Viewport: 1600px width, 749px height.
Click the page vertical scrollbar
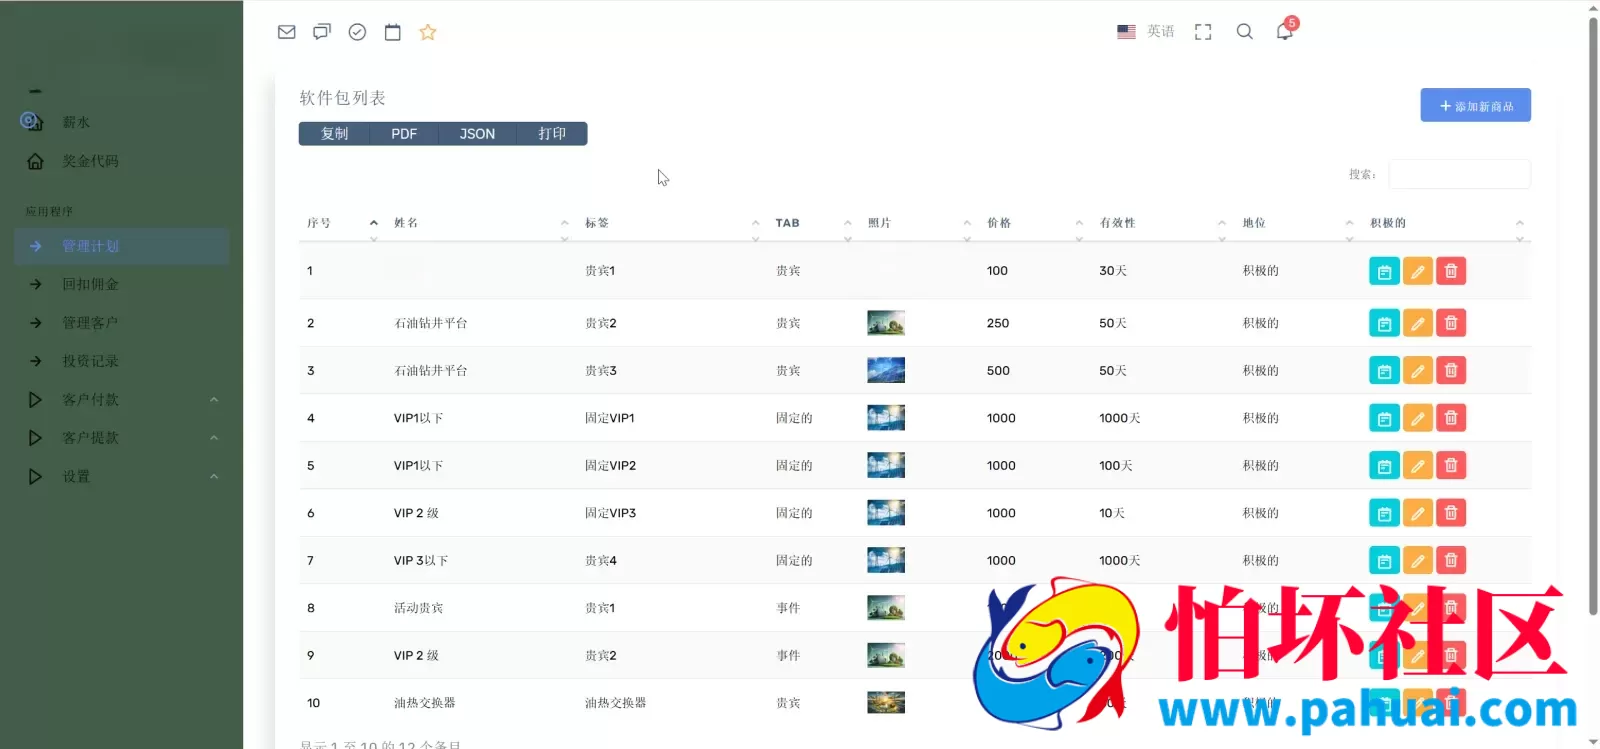pos(1593,315)
